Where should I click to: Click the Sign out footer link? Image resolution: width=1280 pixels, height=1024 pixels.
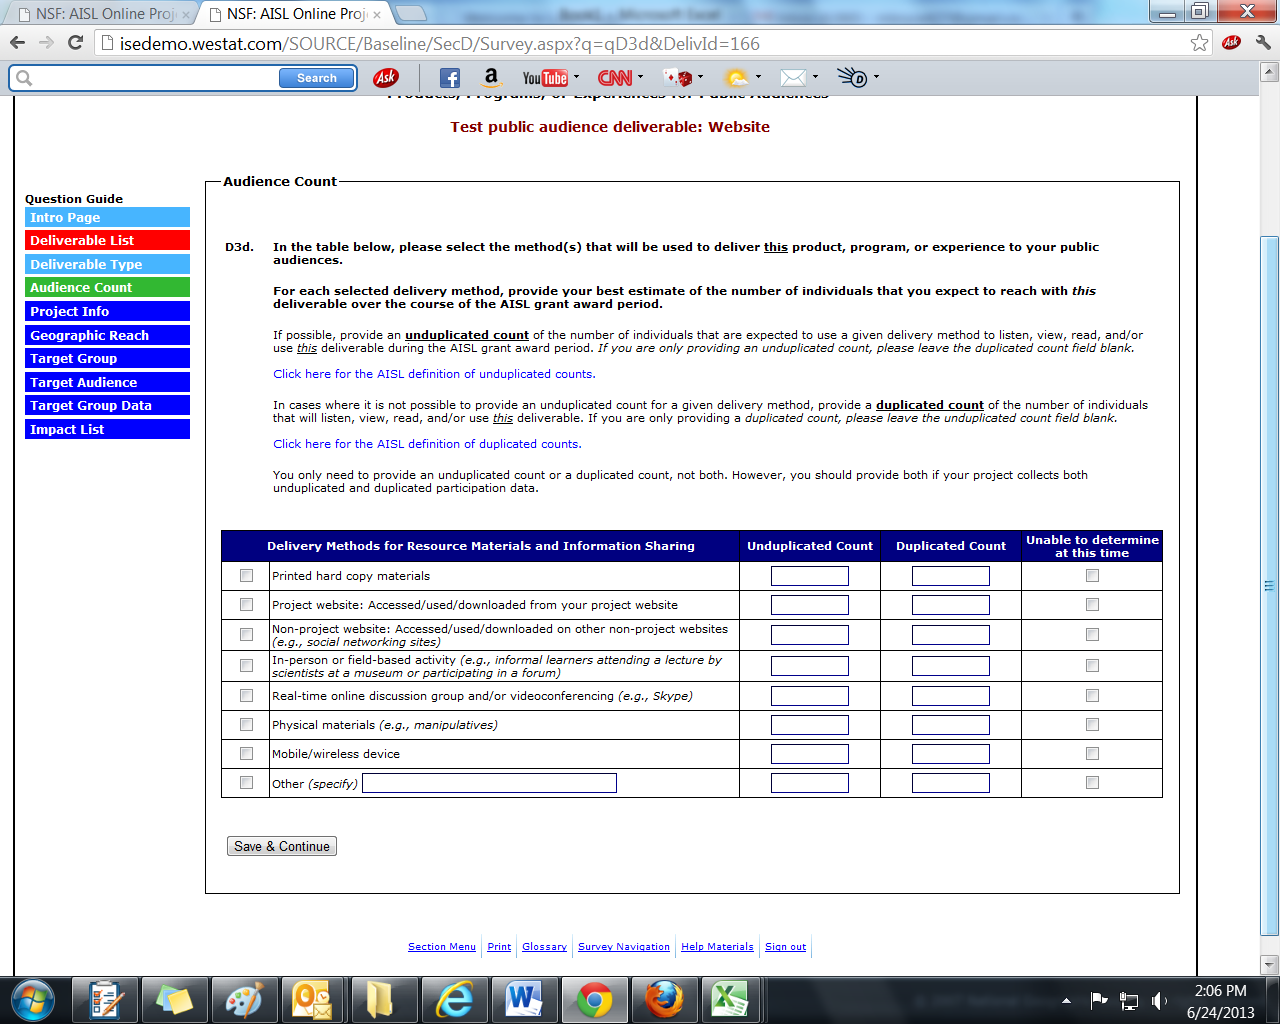[785, 947]
